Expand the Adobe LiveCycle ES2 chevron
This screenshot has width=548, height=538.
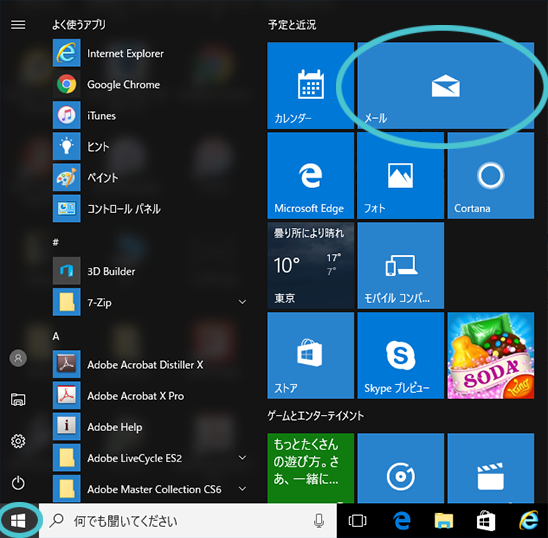pyautogui.click(x=242, y=458)
